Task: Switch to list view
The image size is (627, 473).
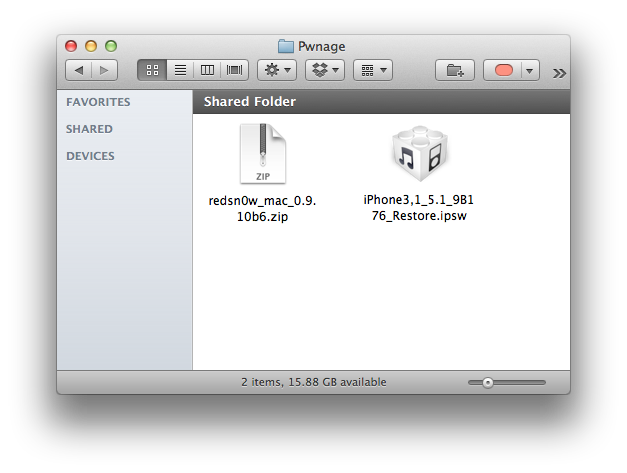Action: [180, 70]
